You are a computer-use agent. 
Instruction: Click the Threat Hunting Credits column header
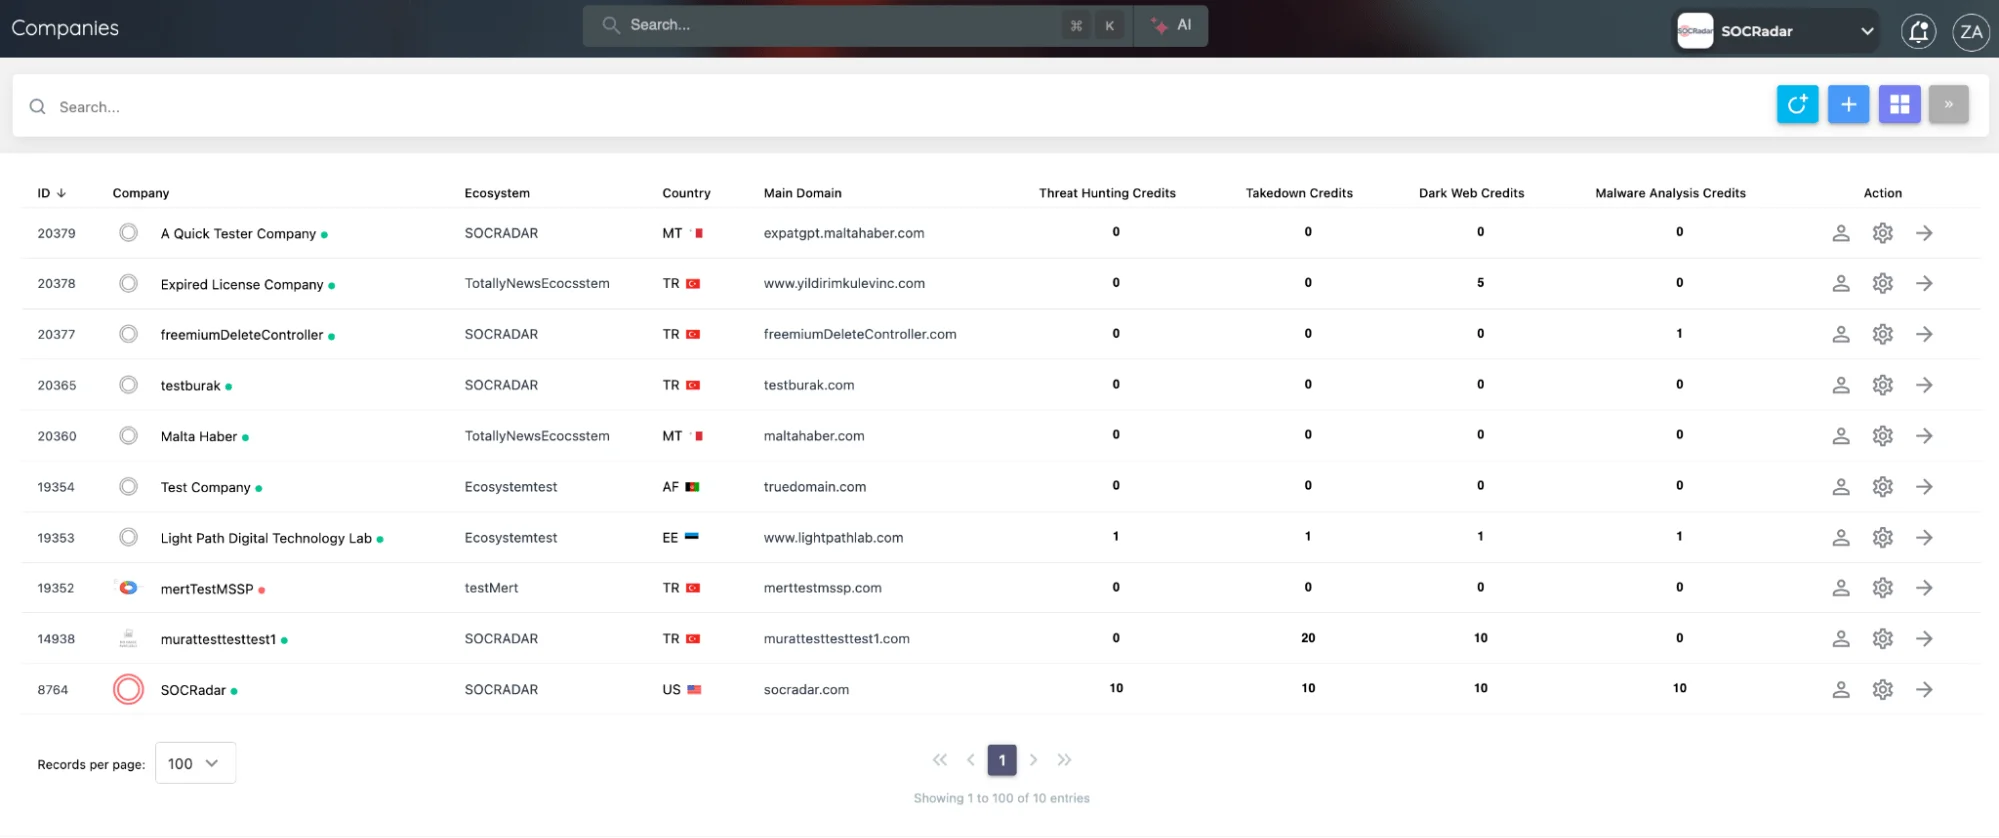pyautogui.click(x=1107, y=193)
